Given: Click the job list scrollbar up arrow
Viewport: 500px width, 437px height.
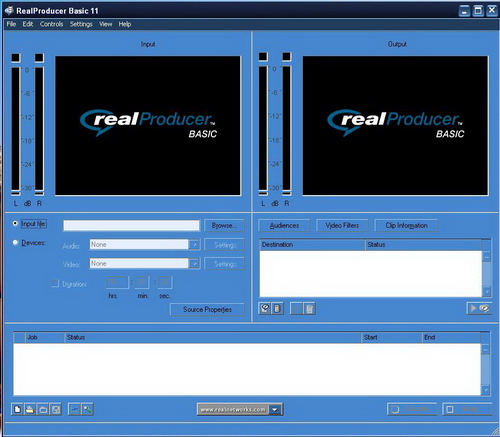Looking at the screenshot, I should [x=486, y=349].
